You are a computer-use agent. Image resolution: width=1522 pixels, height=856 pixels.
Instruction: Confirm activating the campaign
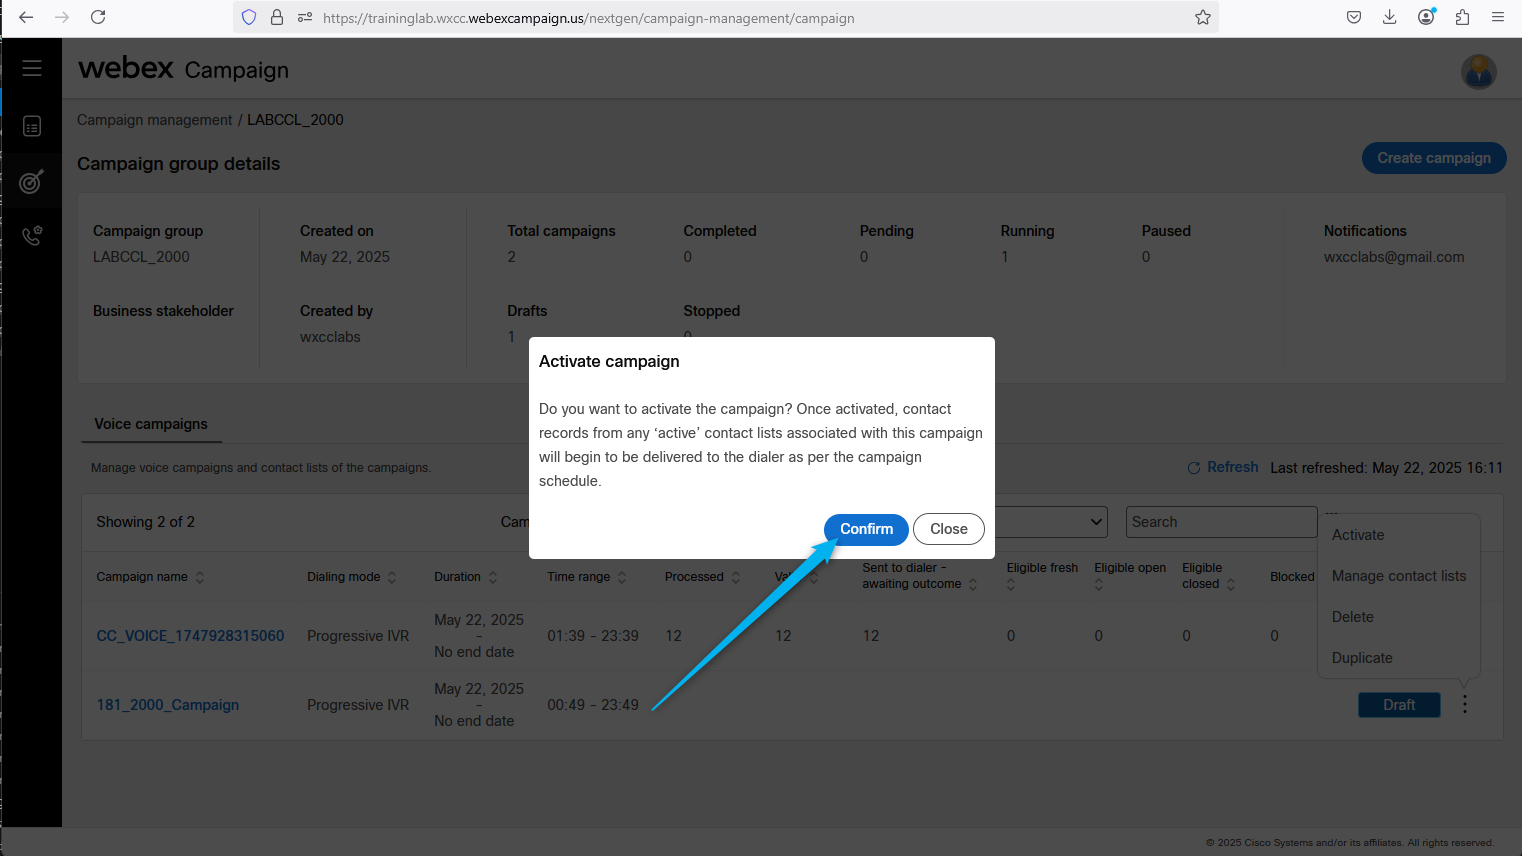(866, 529)
